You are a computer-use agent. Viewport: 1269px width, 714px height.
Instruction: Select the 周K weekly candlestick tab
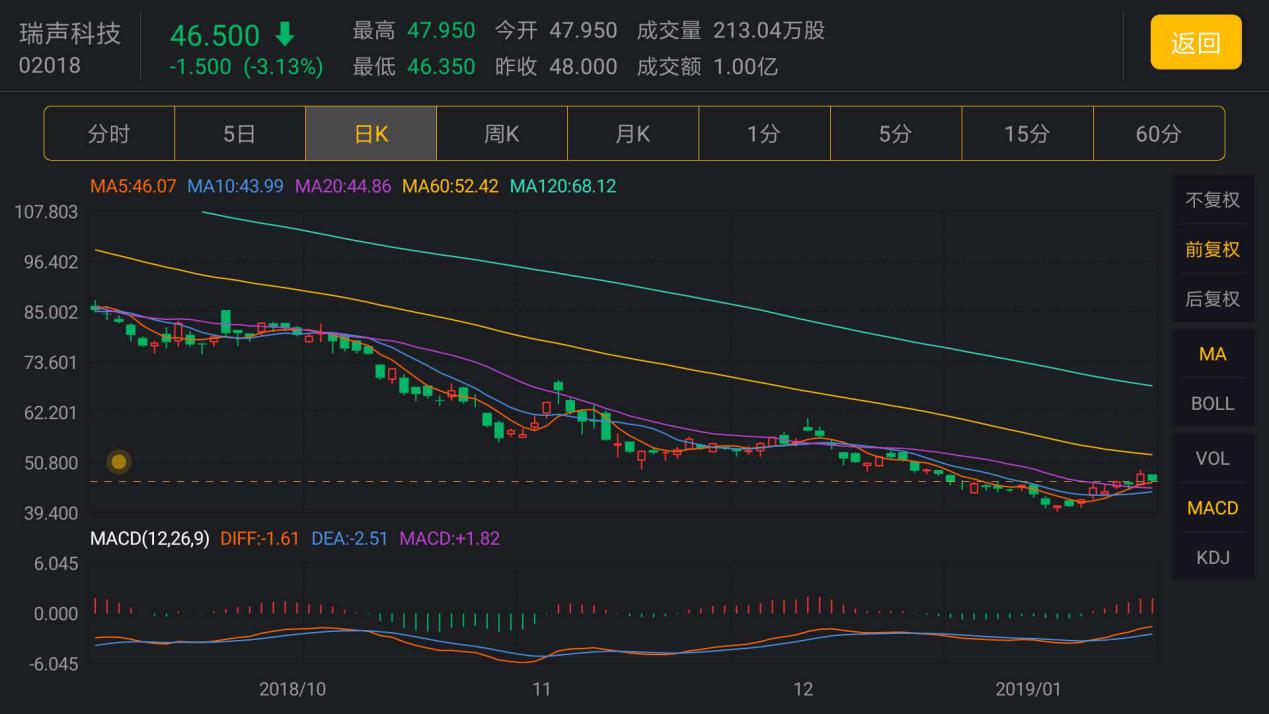(x=502, y=133)
